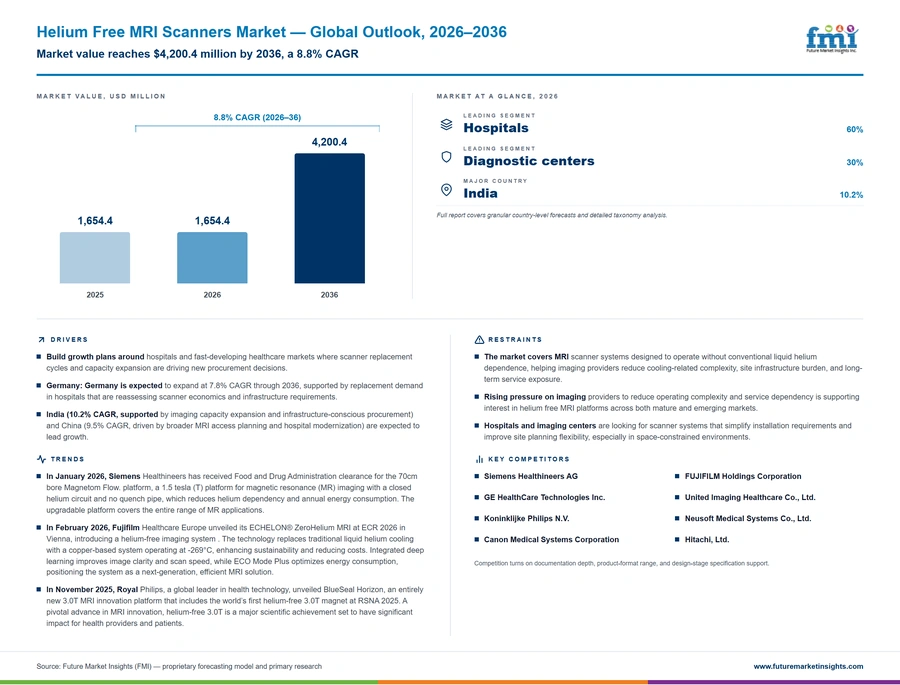Click the Drivers section heading

[x=69, y=340]
